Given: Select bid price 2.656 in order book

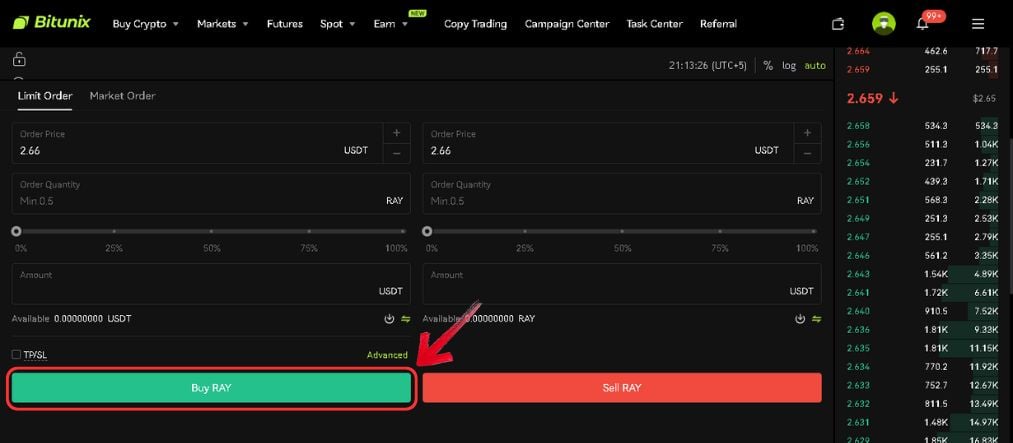Looking at the screenshot, I should (x=858, y=145).
